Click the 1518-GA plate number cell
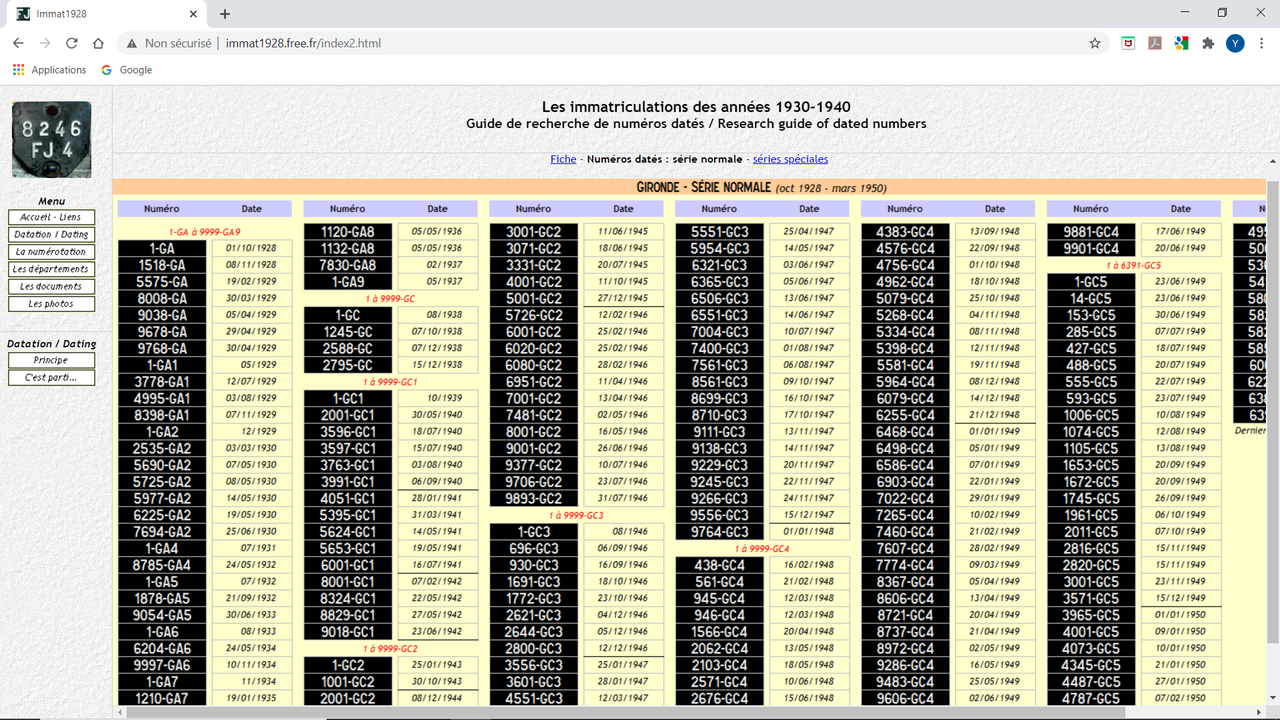The image size is (1280, 720). point(162,265)
